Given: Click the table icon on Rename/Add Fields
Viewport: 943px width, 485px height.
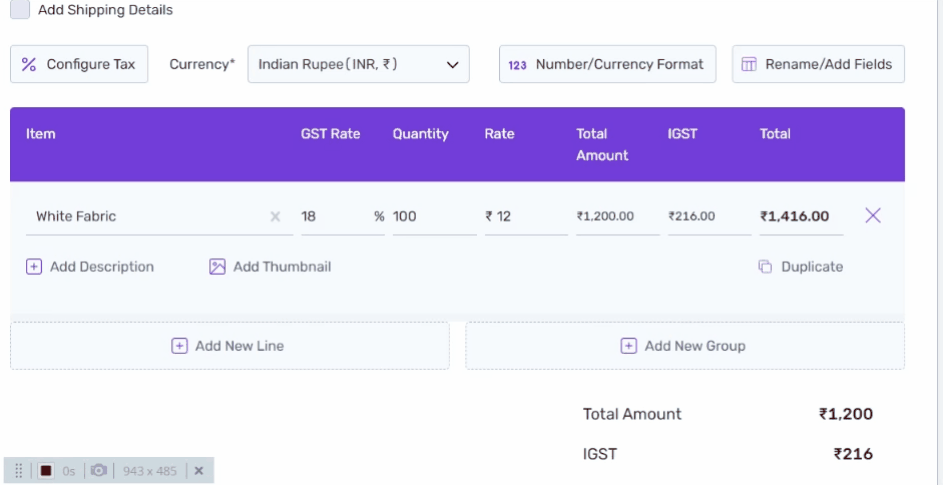Looking at the screenshot, I should pos(749,64).
